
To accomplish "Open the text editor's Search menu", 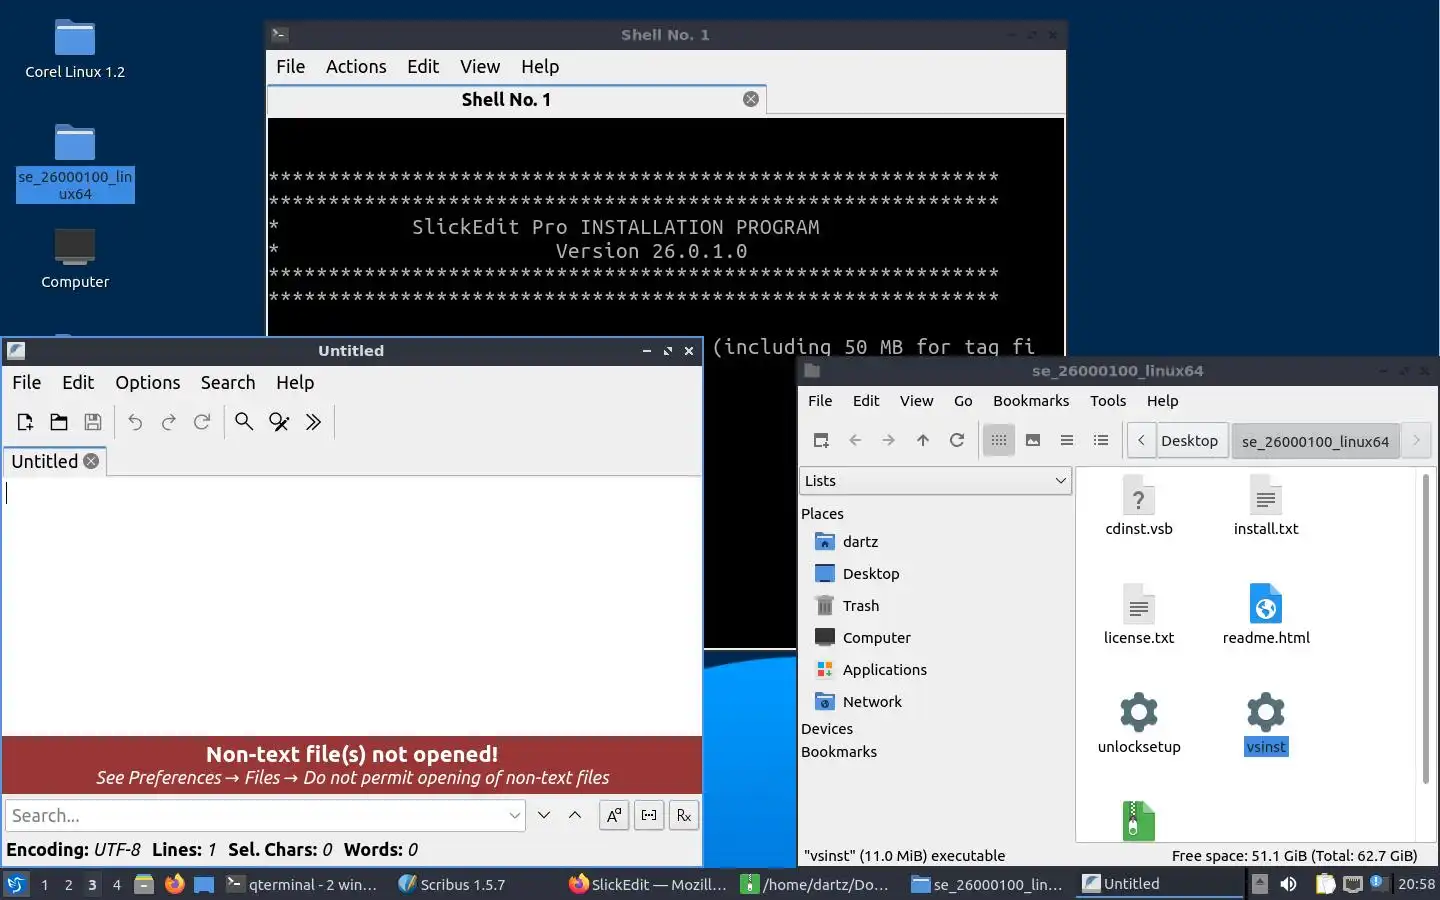I will 228,382.
